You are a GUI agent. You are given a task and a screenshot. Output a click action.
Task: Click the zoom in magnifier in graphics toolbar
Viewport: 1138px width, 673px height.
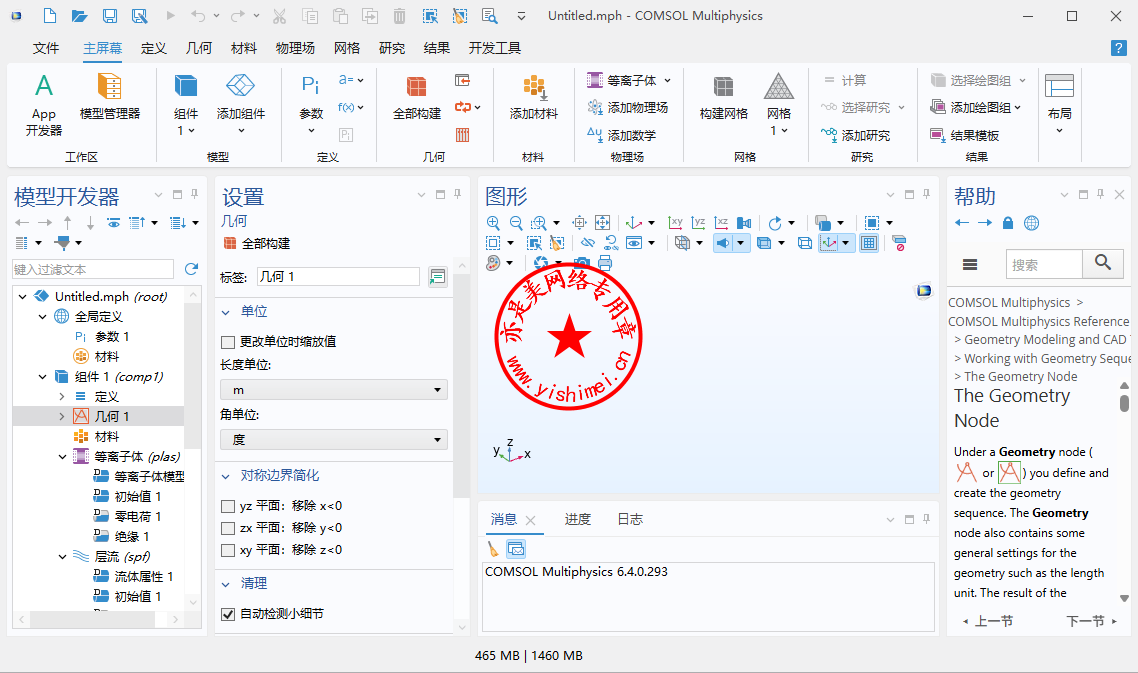point(493,223)
